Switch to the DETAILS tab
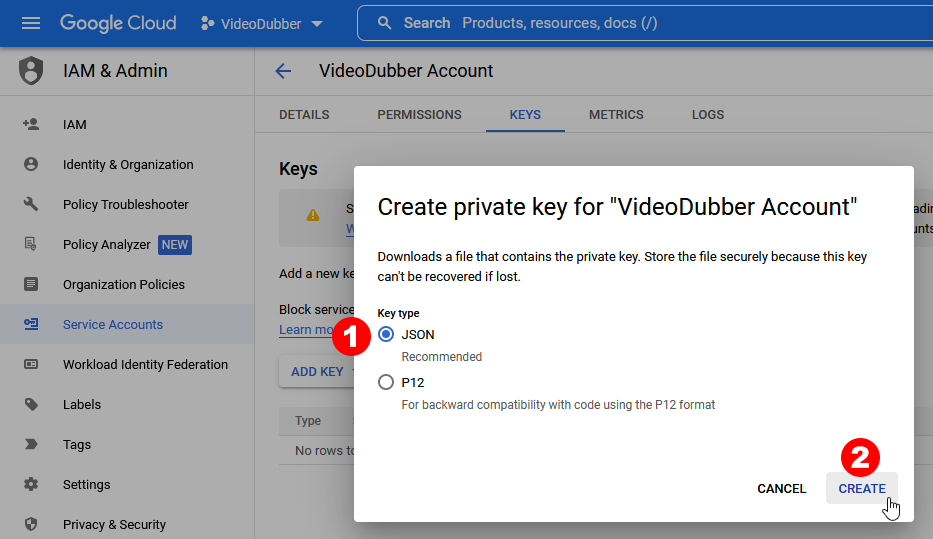The width and height of the screenshot is (933, 539). (x=304, y=115)
